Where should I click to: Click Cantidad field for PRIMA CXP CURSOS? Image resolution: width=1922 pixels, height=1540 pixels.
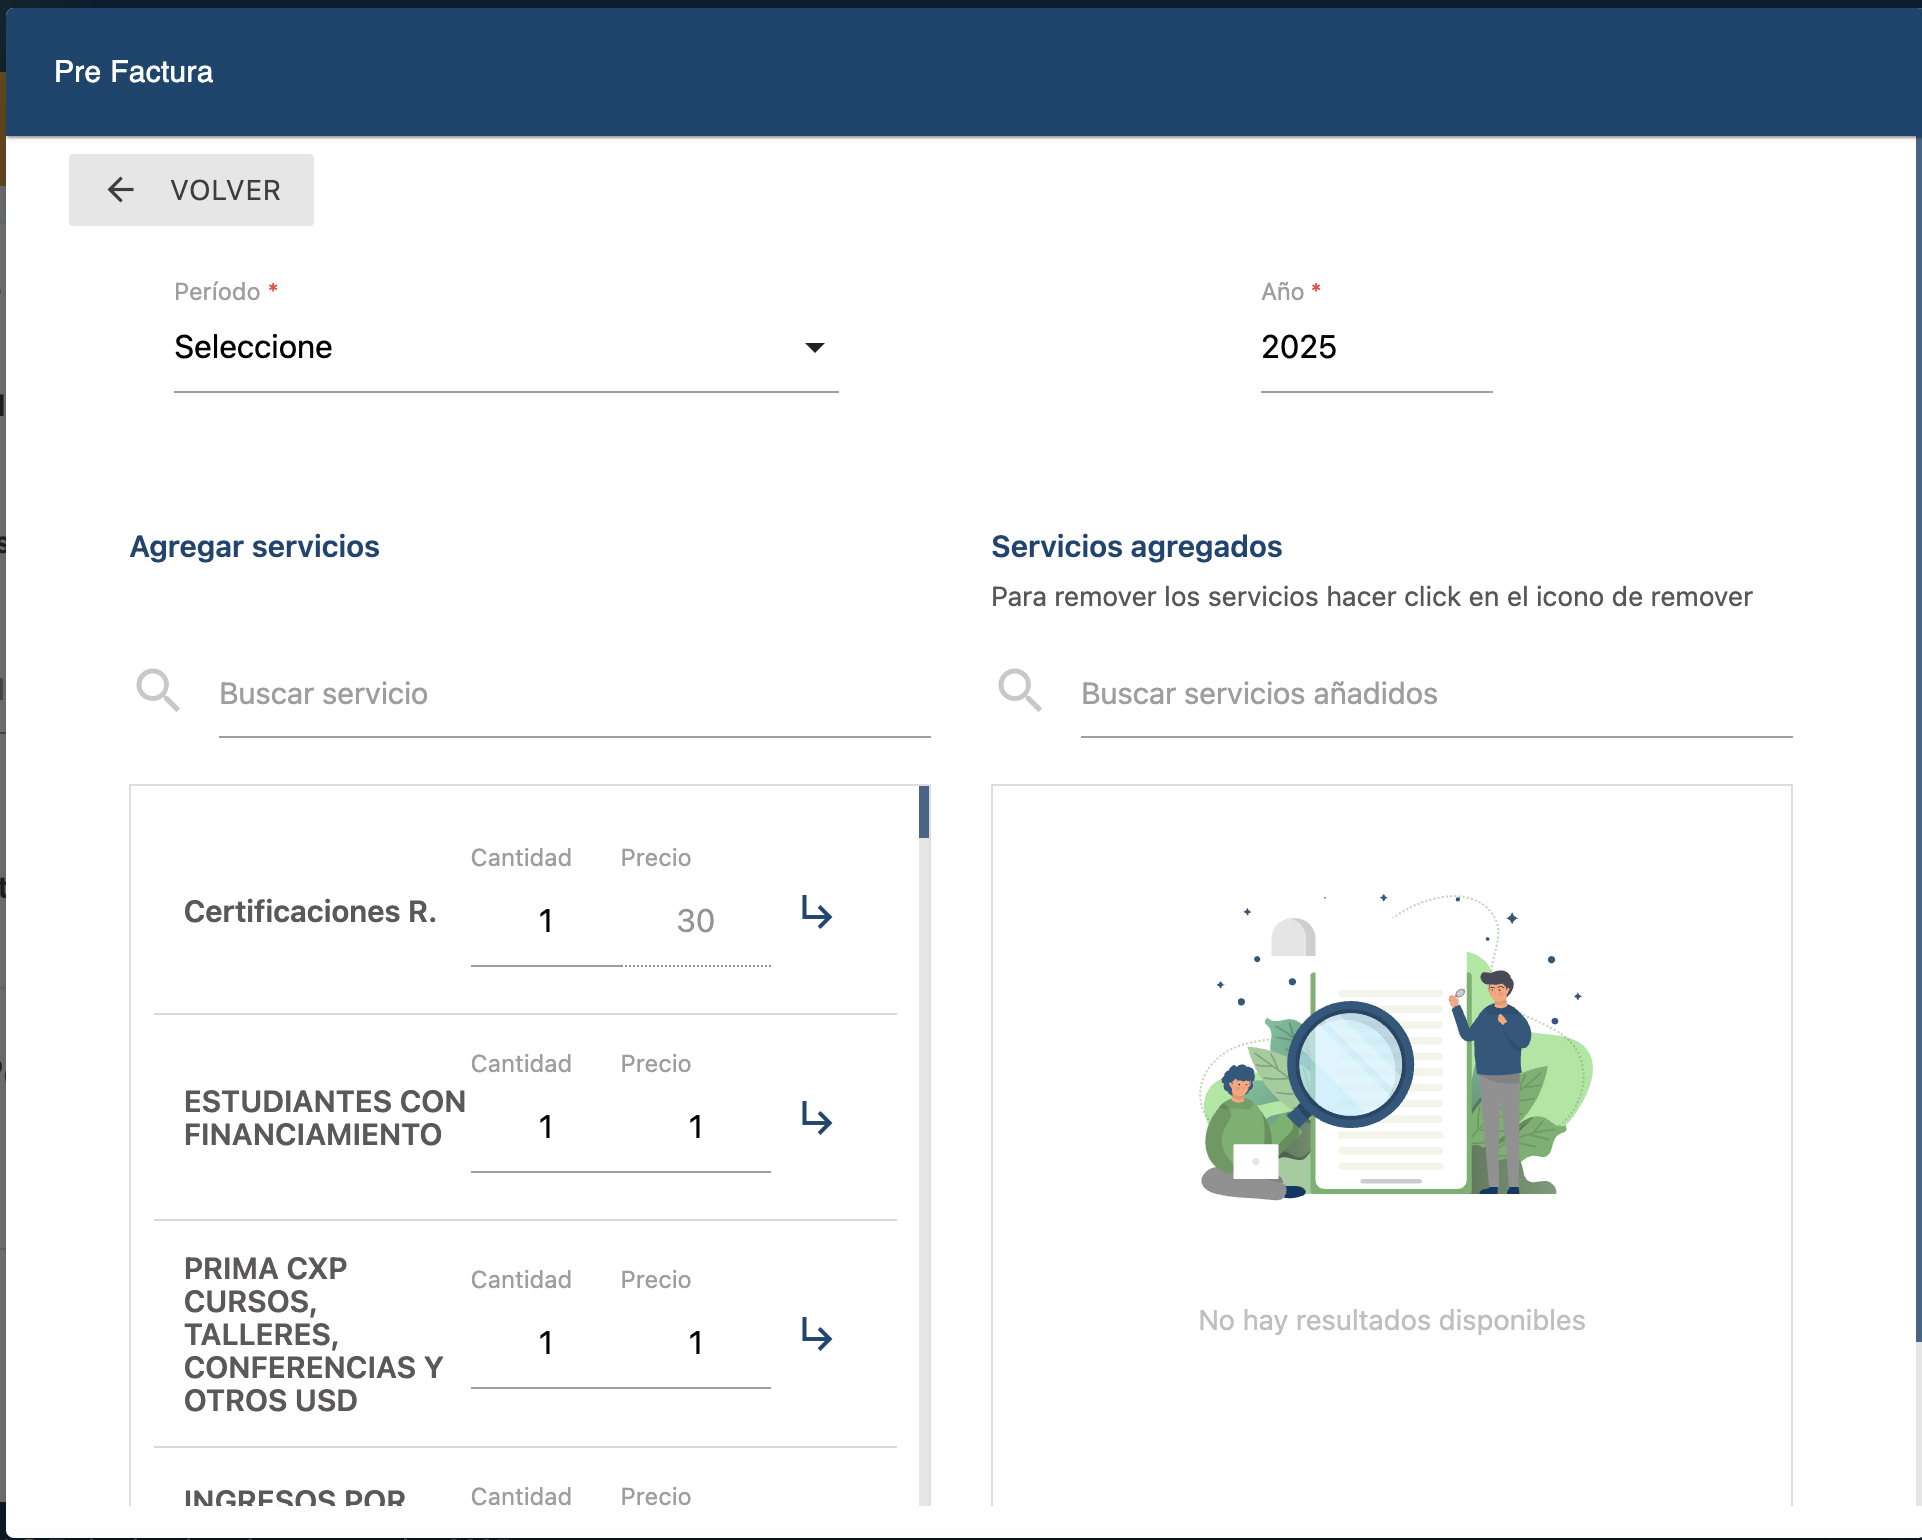pyautogui.click(x=546, y=1343)
